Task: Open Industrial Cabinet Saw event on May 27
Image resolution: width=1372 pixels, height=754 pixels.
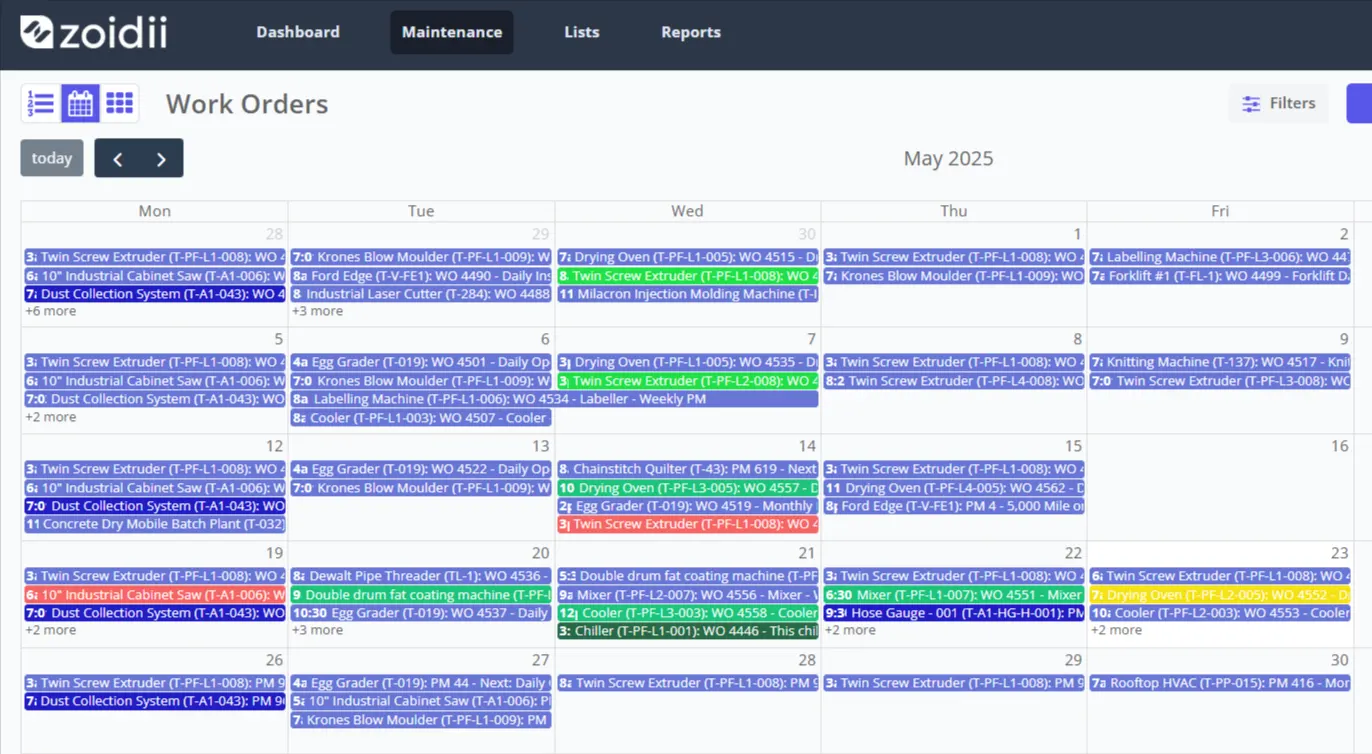Action: click(421, 701)
